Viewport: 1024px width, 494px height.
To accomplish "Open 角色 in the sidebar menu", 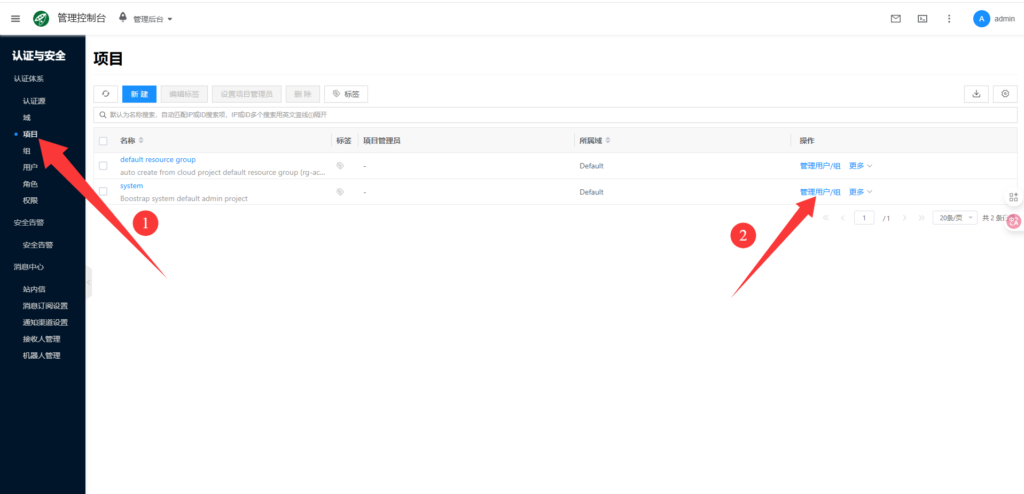I will [30, 184].
